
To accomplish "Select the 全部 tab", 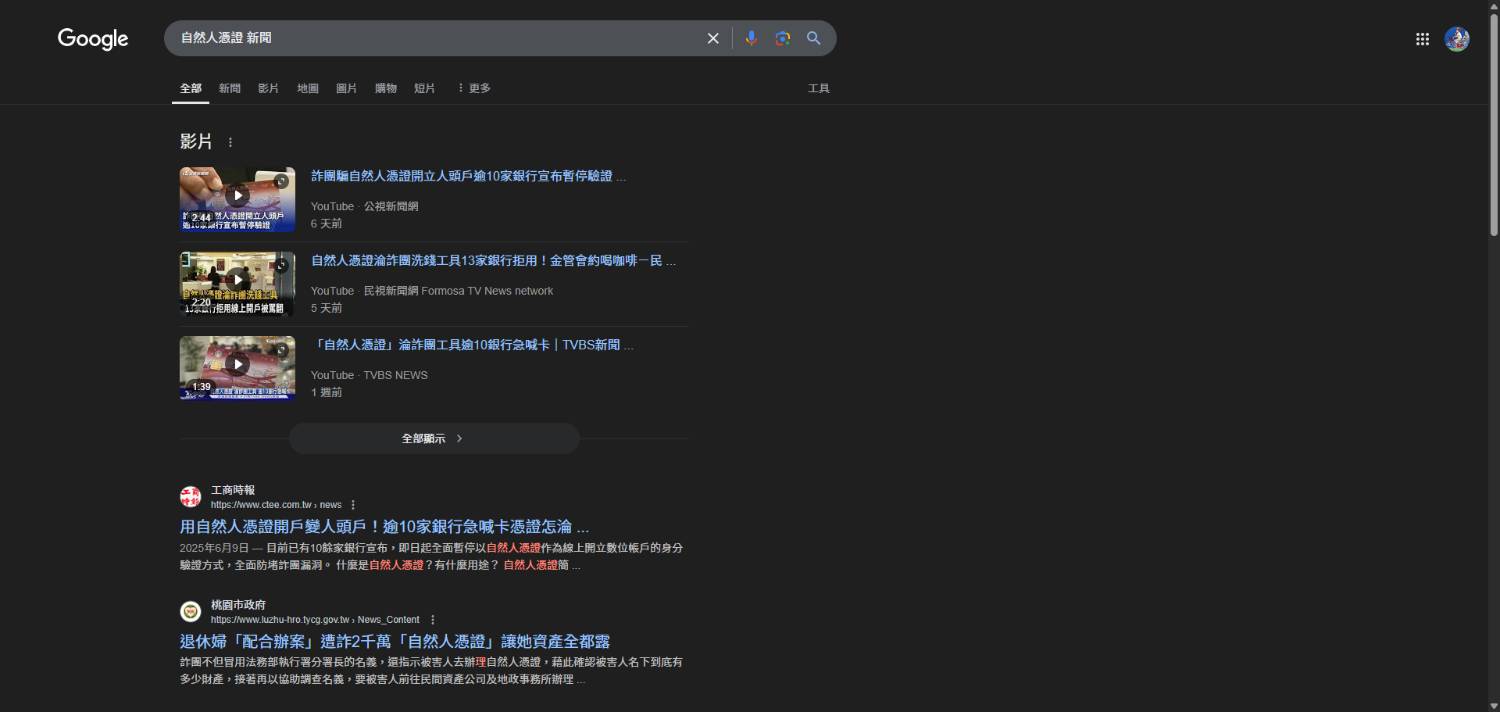I will coord(191,88).
